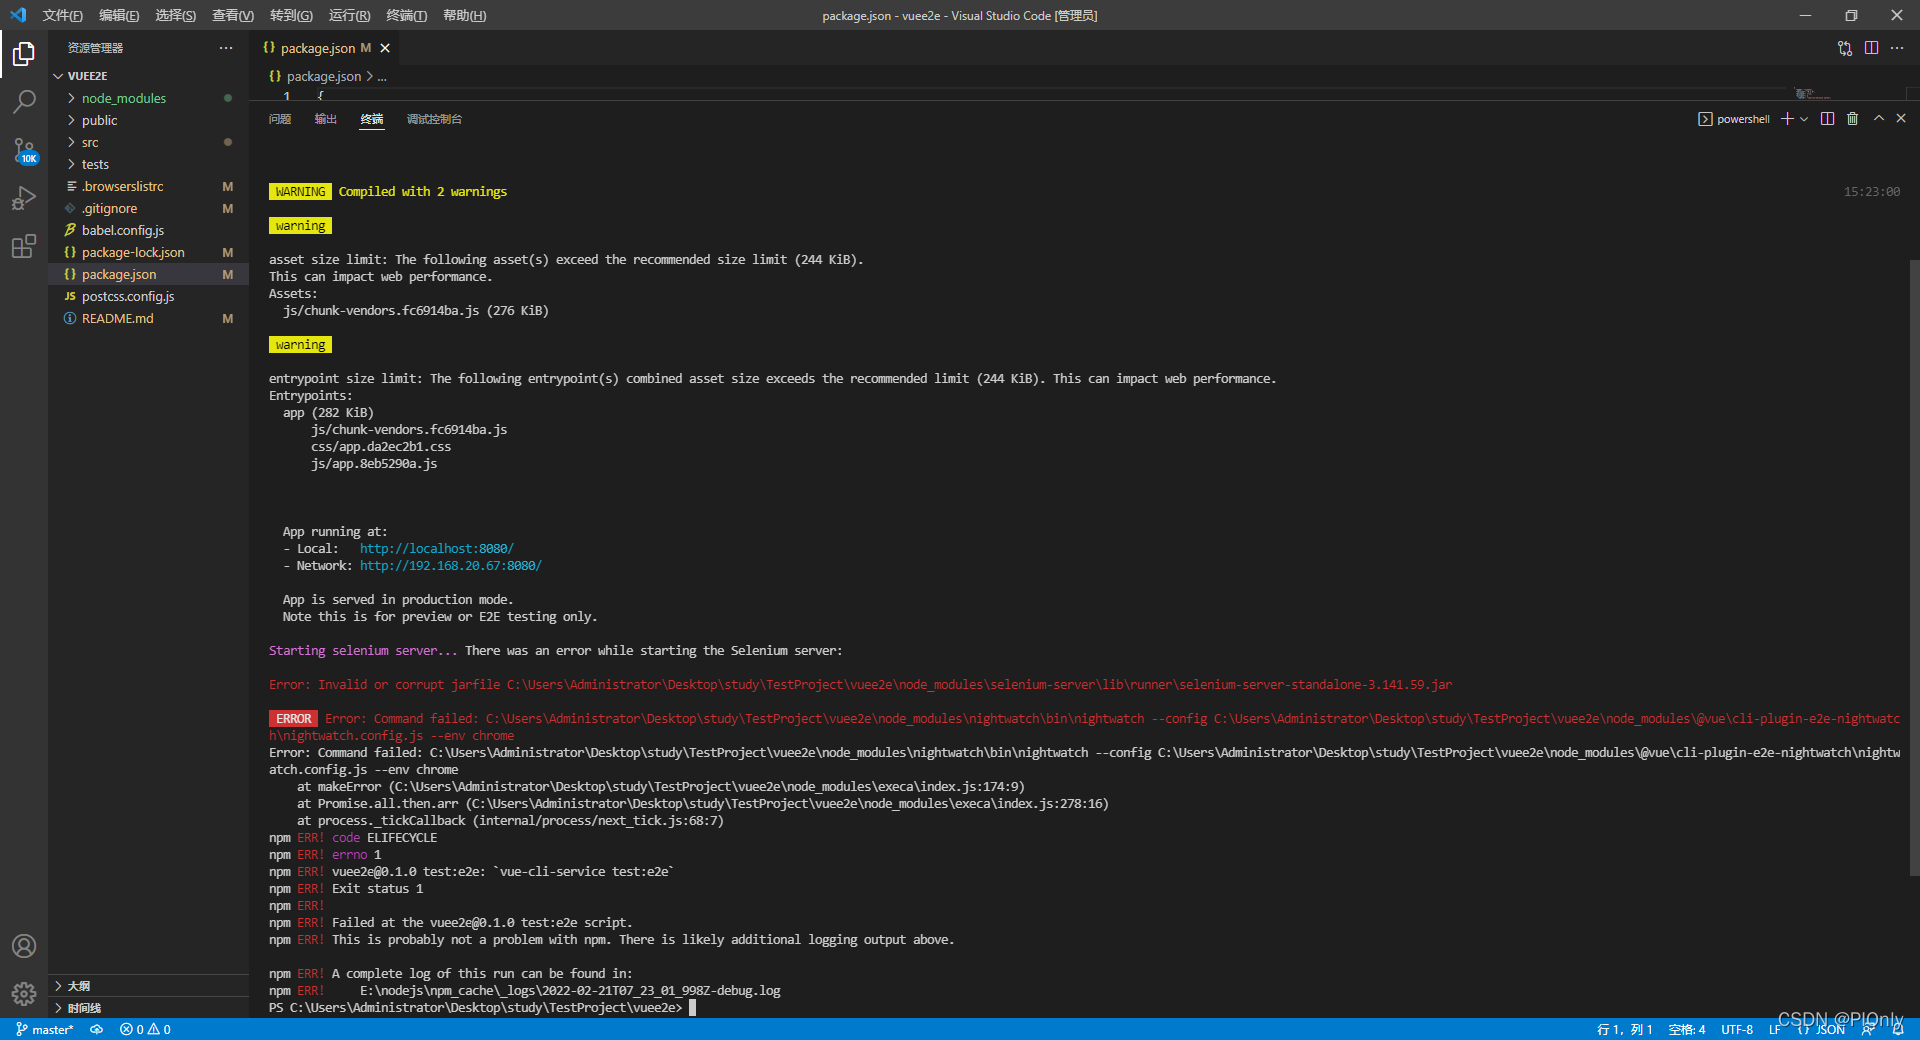Open the 帮助(H) menu
Image resolution: width=1920 pixels, height=1040 pixels.
coord(464,15)
